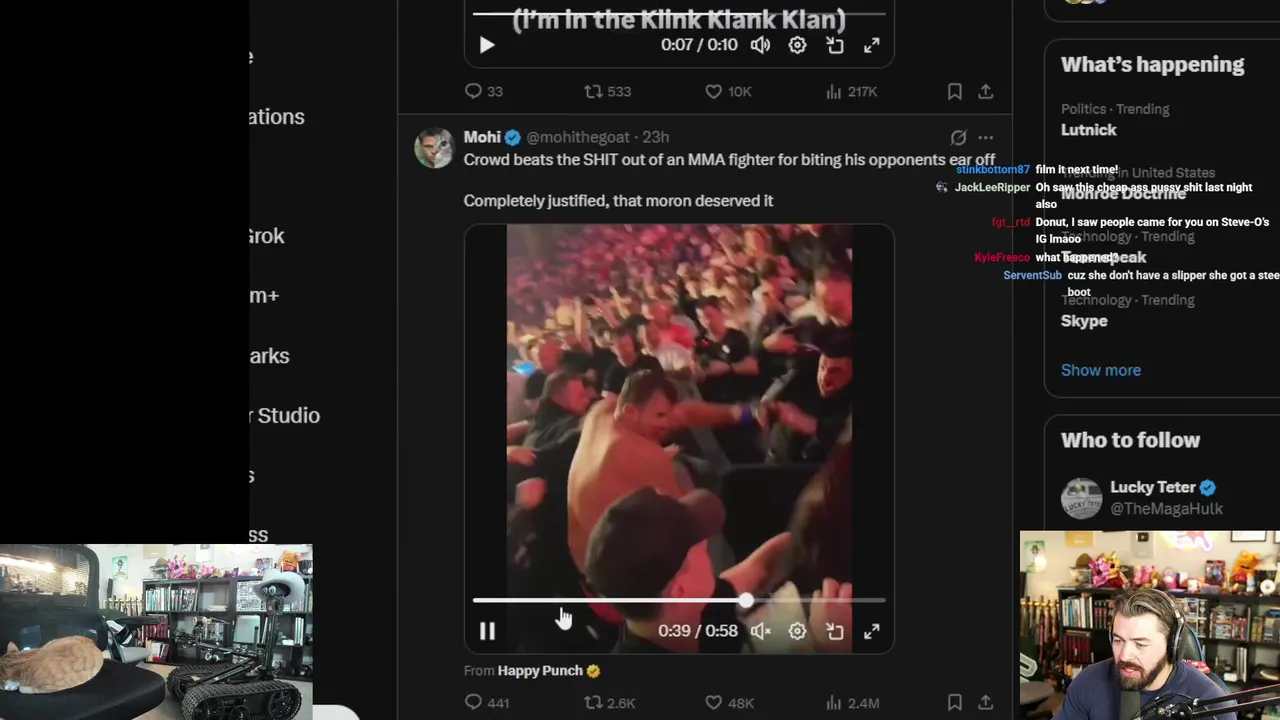This screenshot has width=1280, height=720.
Task: Open more options on Mohi post
Action: point(986,137)
